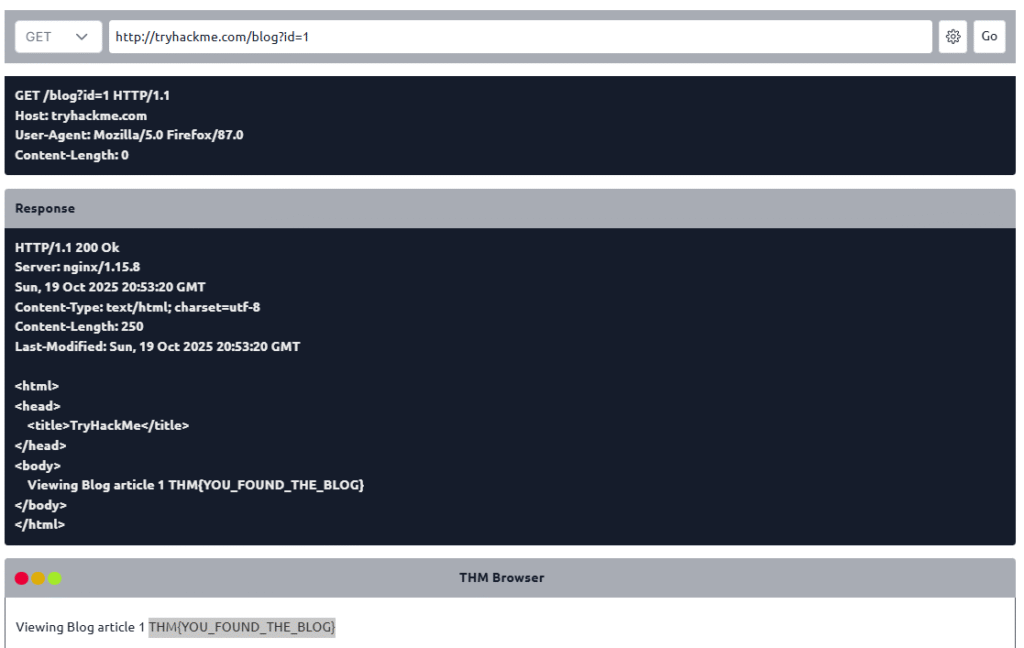Click the chevron arrow beside GET
The height and width of the screenshot is (648, 1024).
pyautogui.click(x=82, y=36)
